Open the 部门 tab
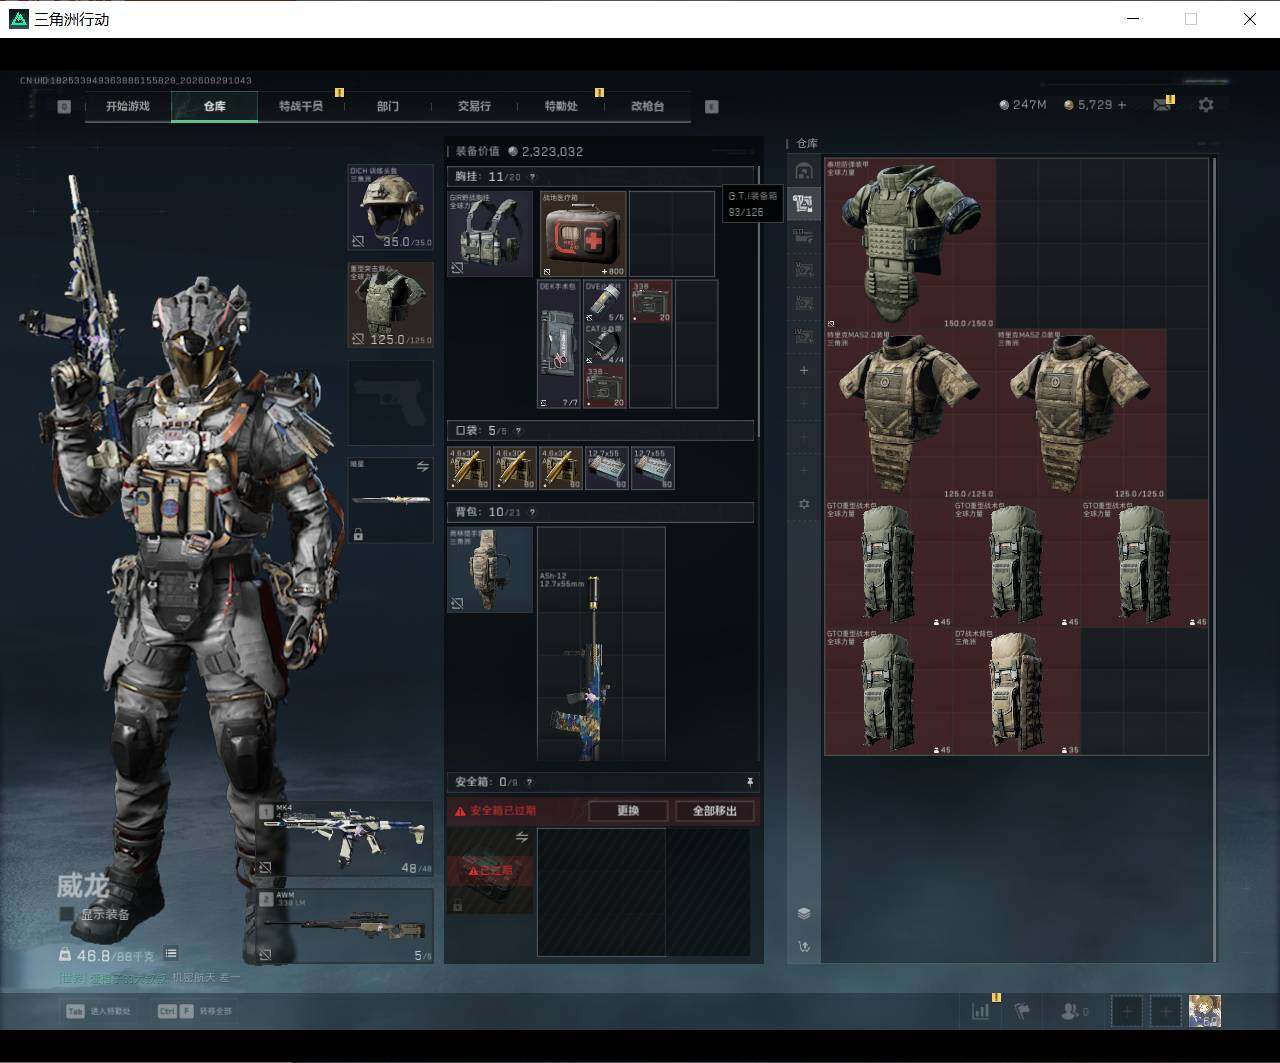Screen dimensions: 1280x1063 [x=388, y=106]
